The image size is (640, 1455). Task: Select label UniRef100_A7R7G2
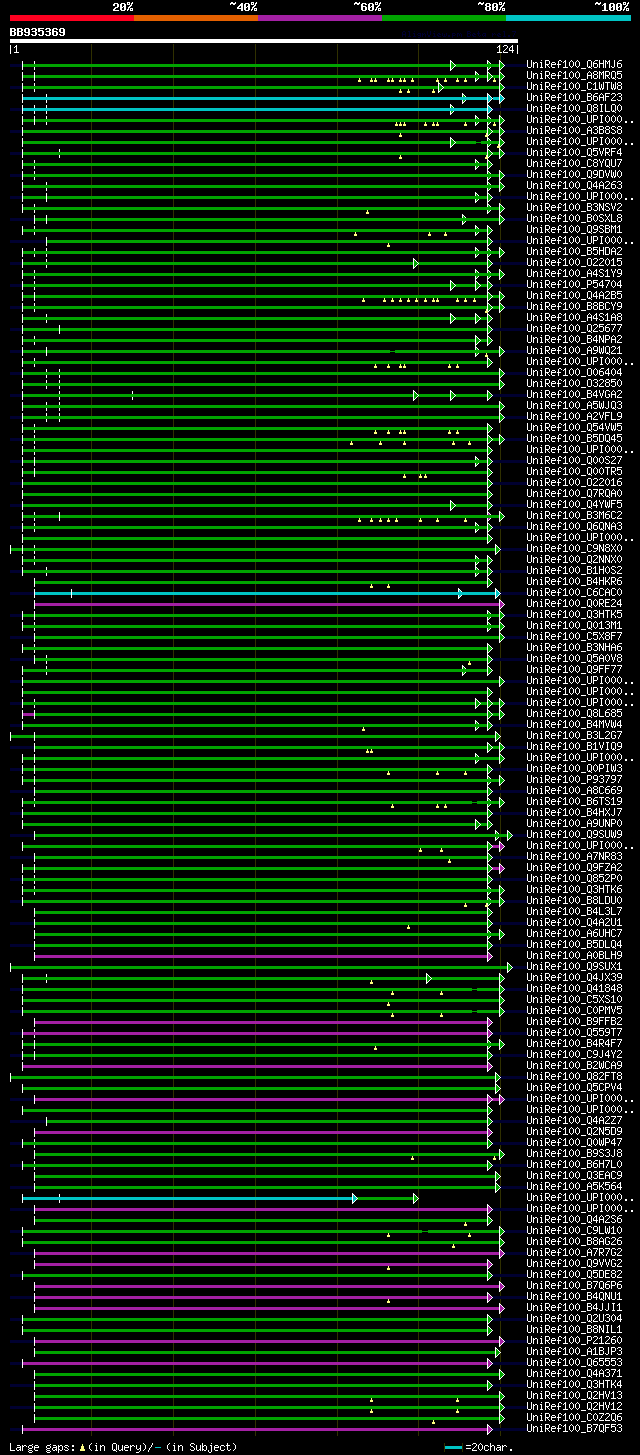pos(574,1252)
